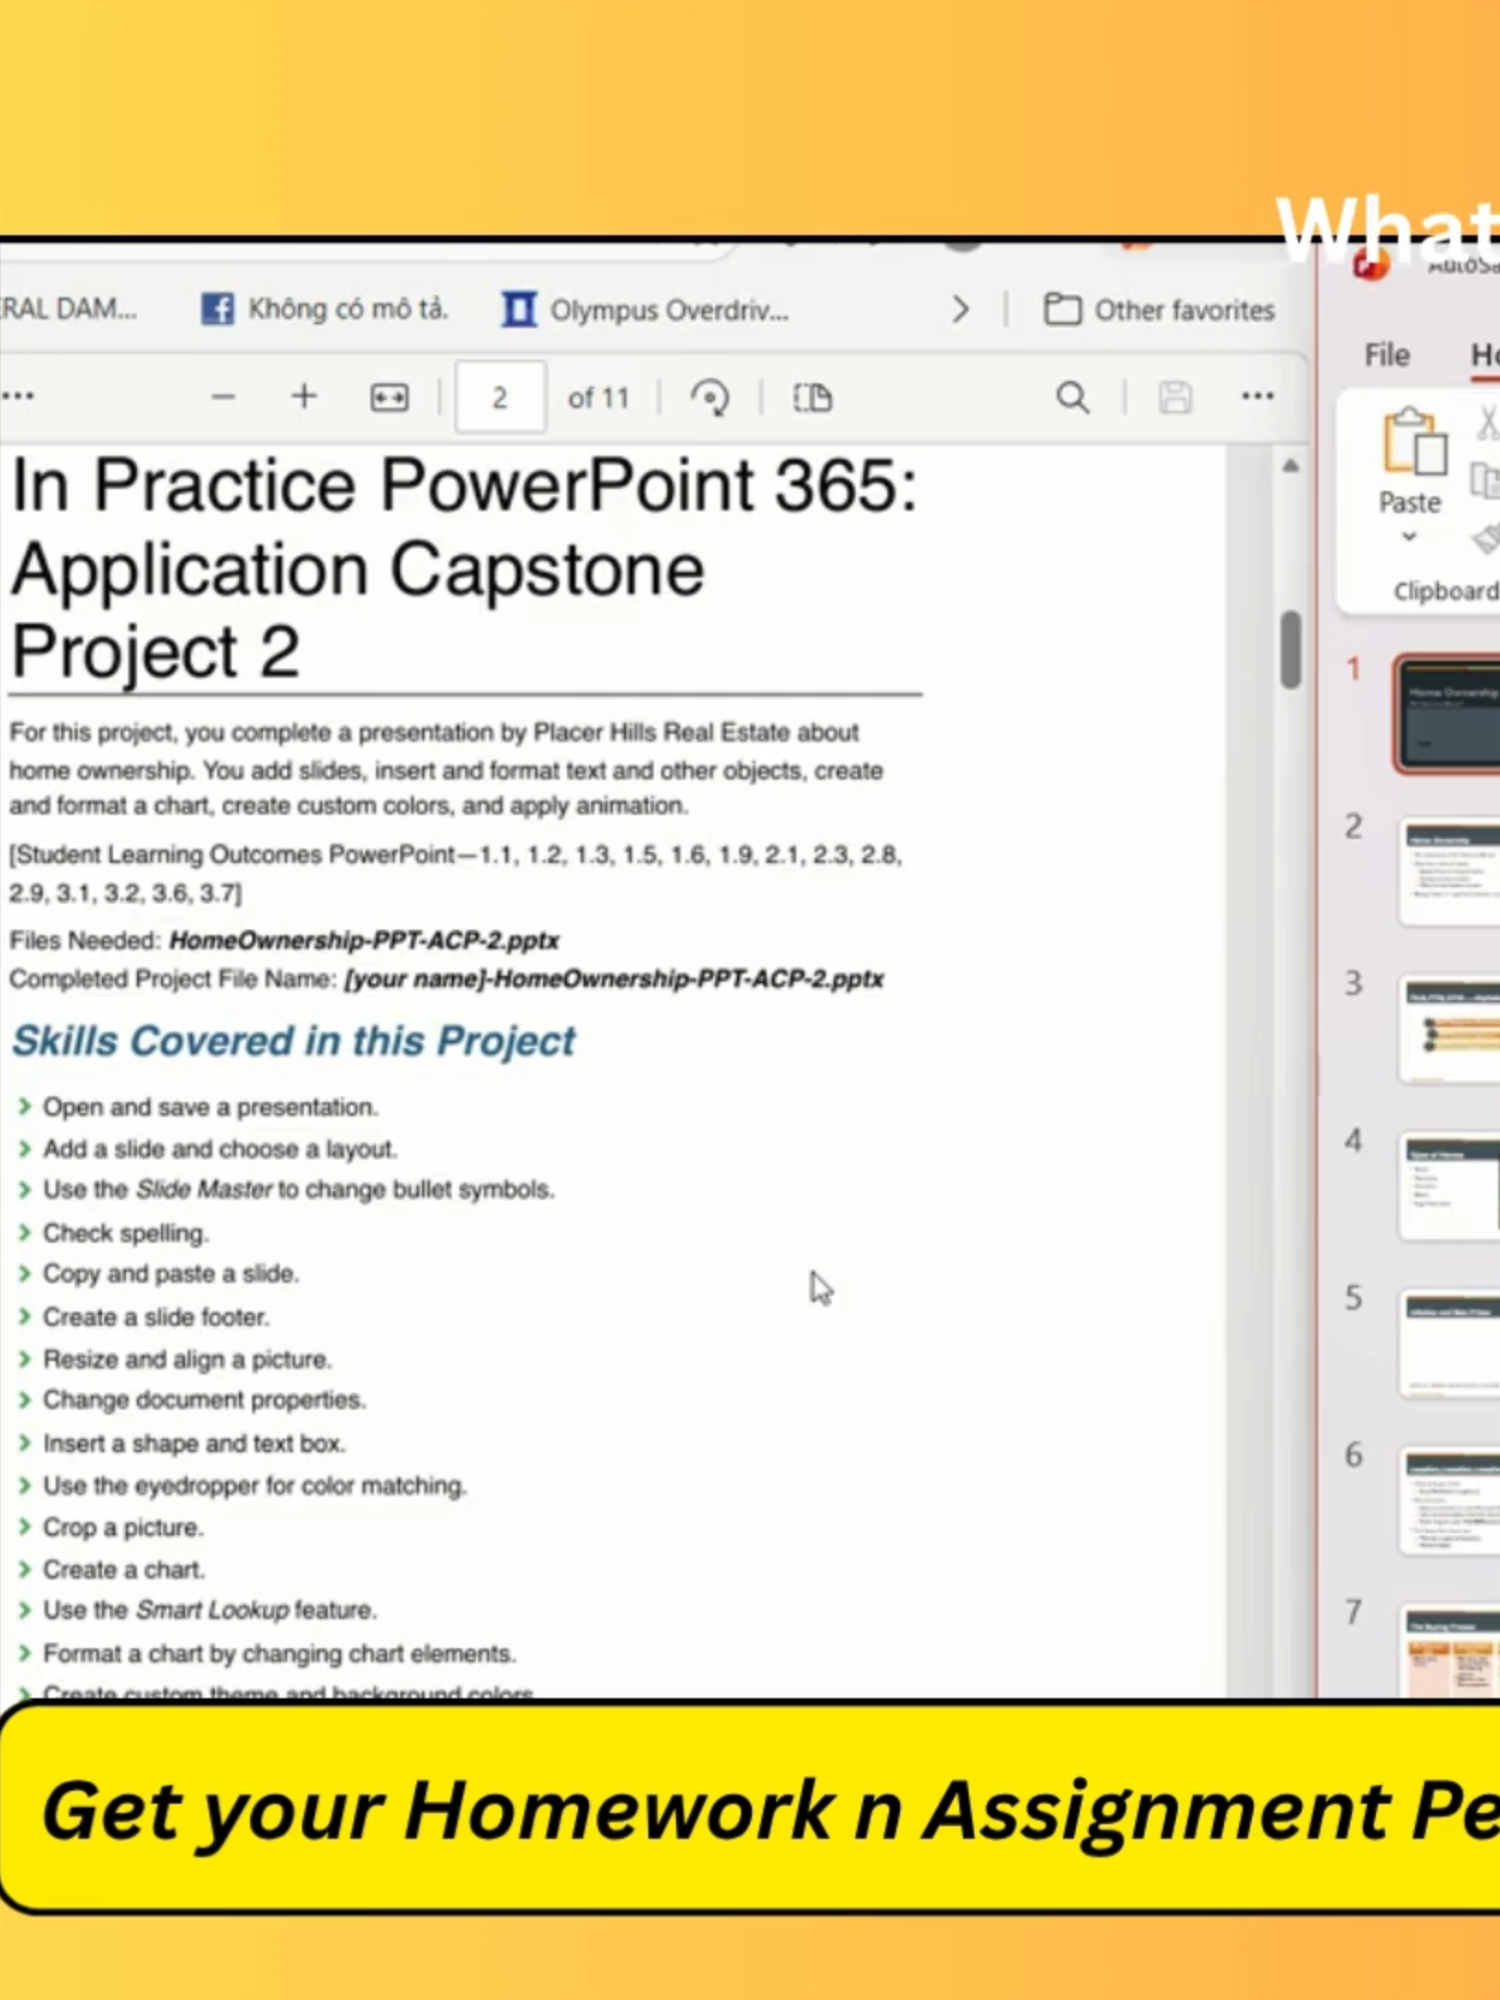The height and width of the screenshot is (2000, 1500).
Task: Select slide 6 thumbnail in PowerPoint
Action: click(1451, 1501)
